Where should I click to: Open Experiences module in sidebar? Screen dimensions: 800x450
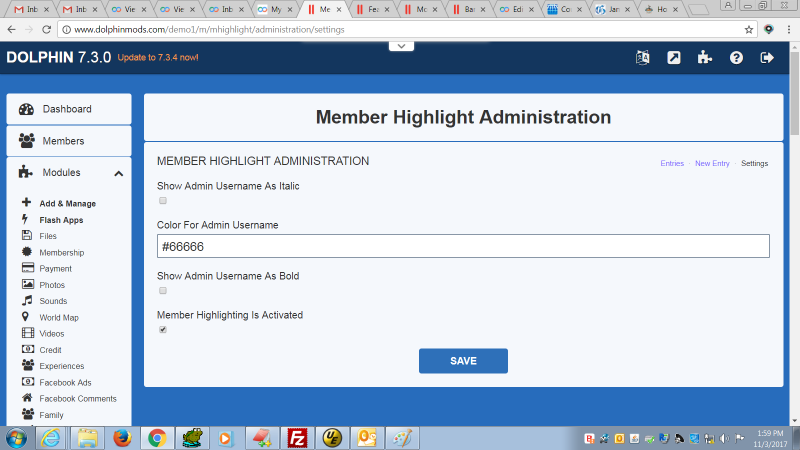(62, 366)
